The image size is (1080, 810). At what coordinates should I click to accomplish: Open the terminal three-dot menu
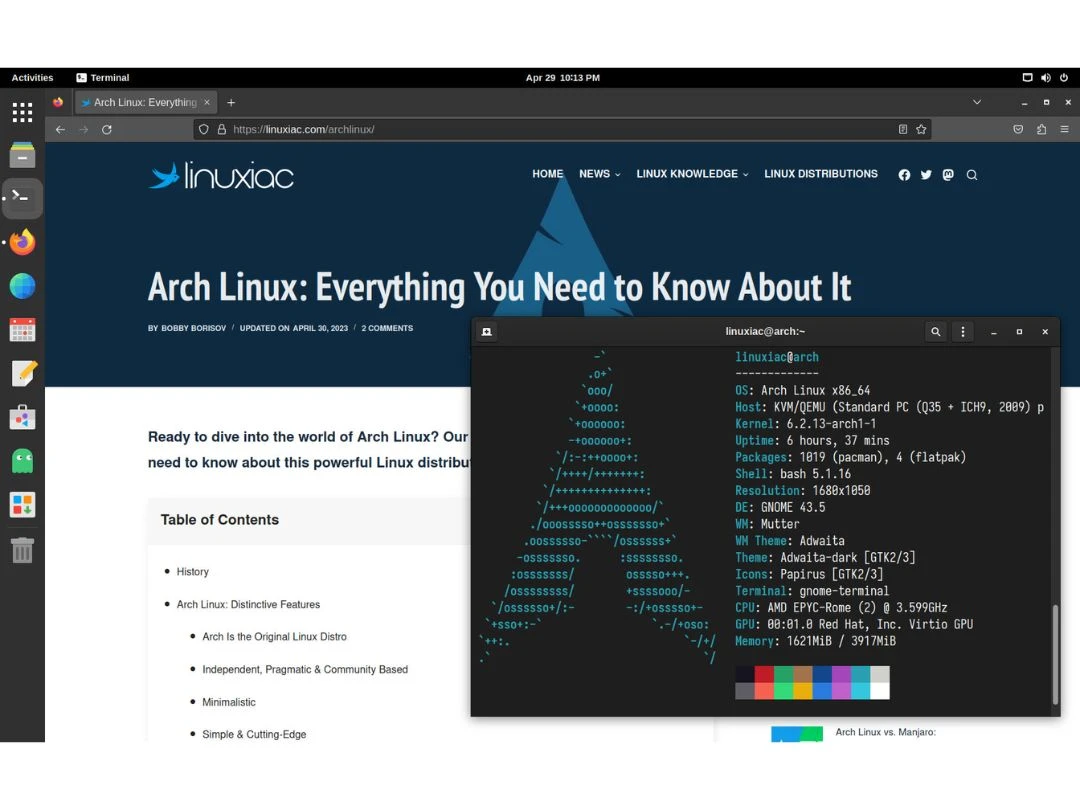pyautogui.click(x=963, y=332)
